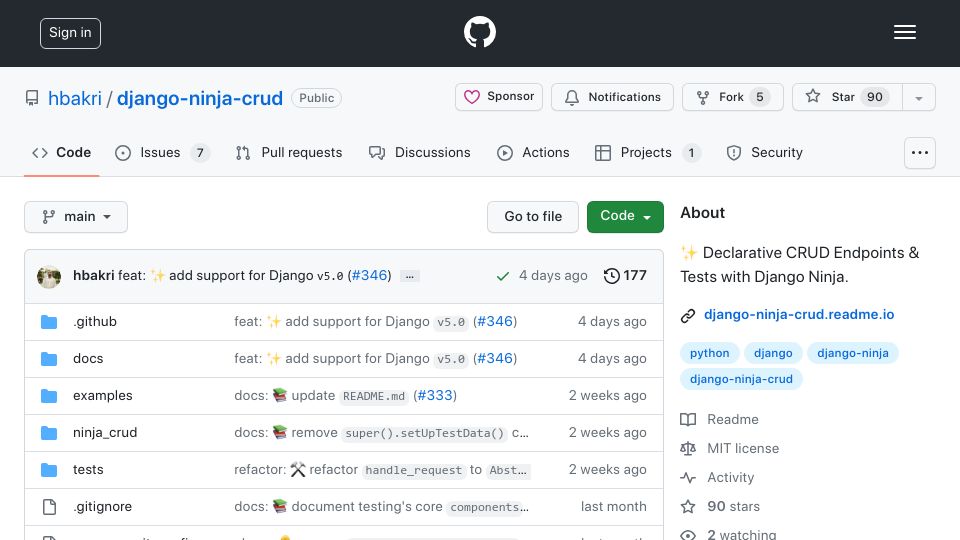This screenshot has width=960, height=540.
Task: Click the Go to file button
Action: [x=533, y=217]
